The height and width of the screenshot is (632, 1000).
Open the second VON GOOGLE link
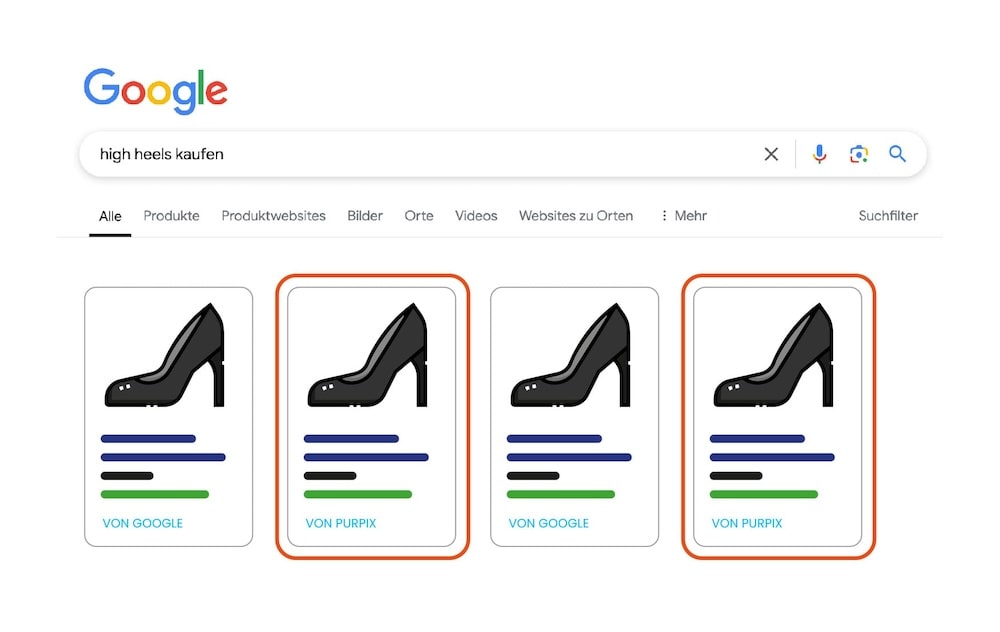coord(549,523)
